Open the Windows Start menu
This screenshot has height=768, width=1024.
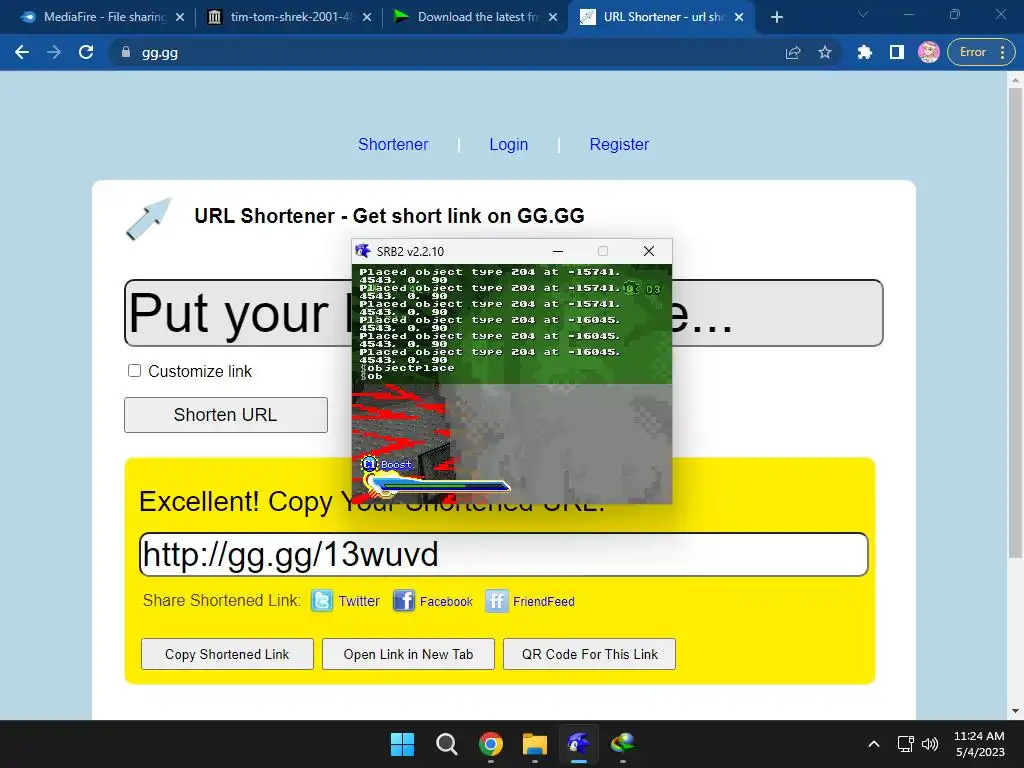tap(402, 744)
